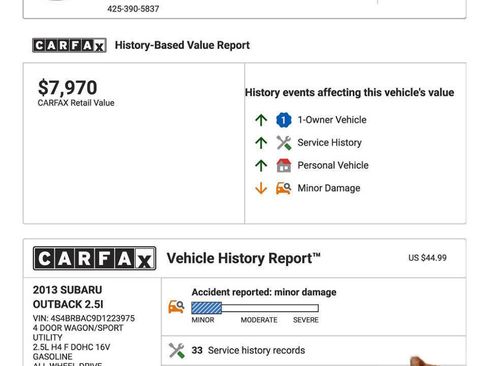
Task: Click the accident damage severity bar
Action: point(255,308)
